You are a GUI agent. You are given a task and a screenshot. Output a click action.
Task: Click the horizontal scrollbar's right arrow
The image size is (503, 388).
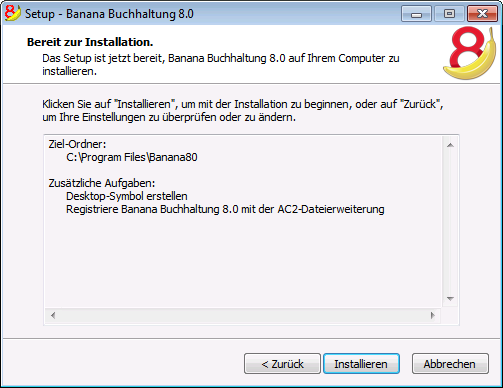[433, 315]
